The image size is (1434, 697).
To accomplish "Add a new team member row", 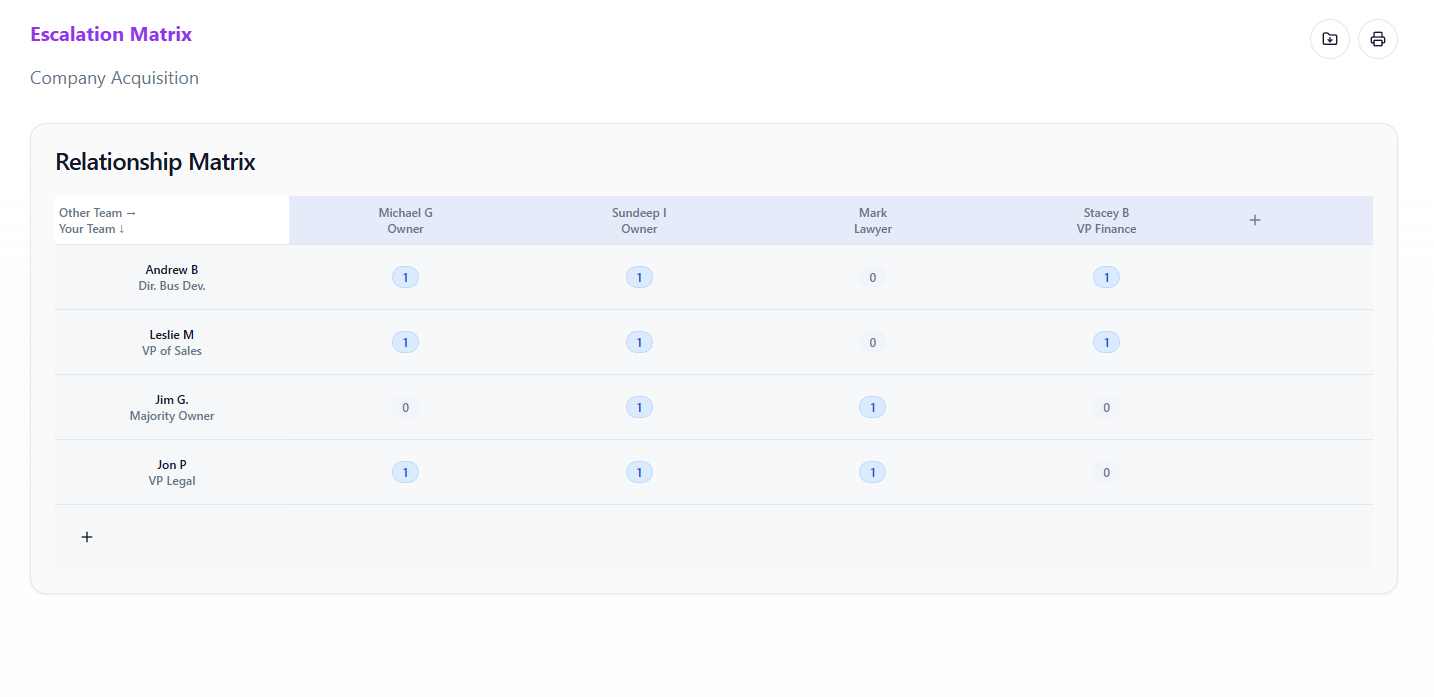I will [87, 537].
